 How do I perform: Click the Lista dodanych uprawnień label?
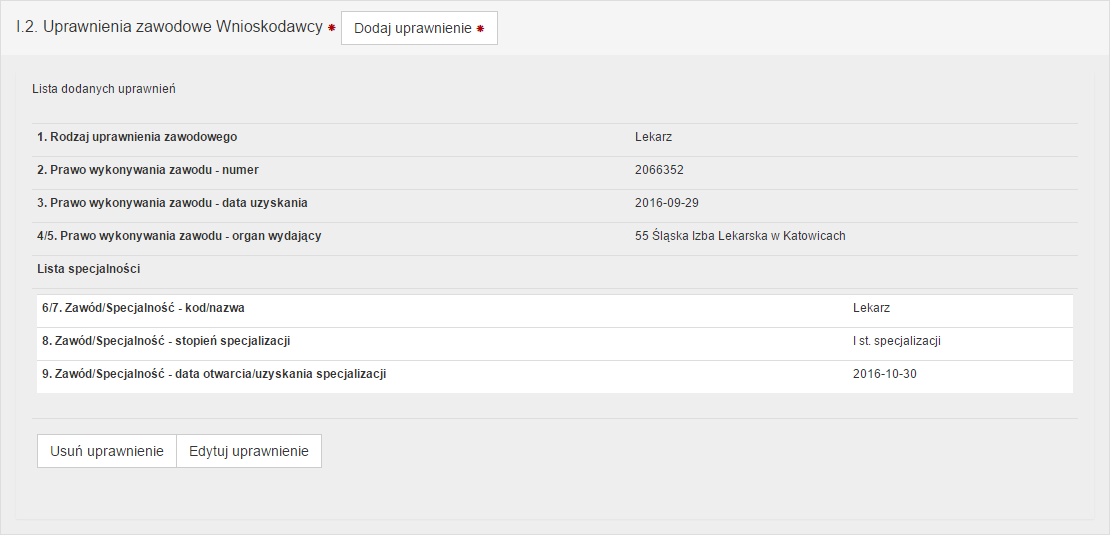point(104,89)
